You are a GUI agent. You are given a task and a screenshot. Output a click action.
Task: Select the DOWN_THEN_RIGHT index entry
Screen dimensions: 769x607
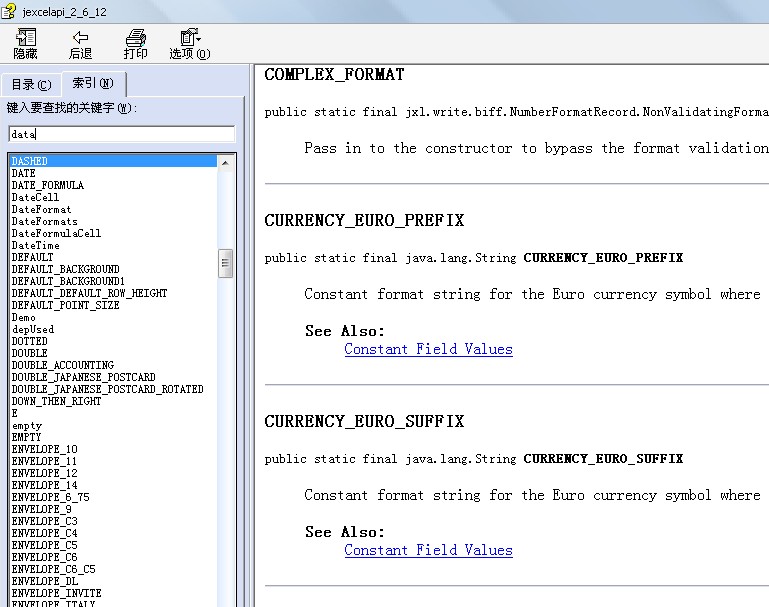pyautogui.click(x=56, y=402)
